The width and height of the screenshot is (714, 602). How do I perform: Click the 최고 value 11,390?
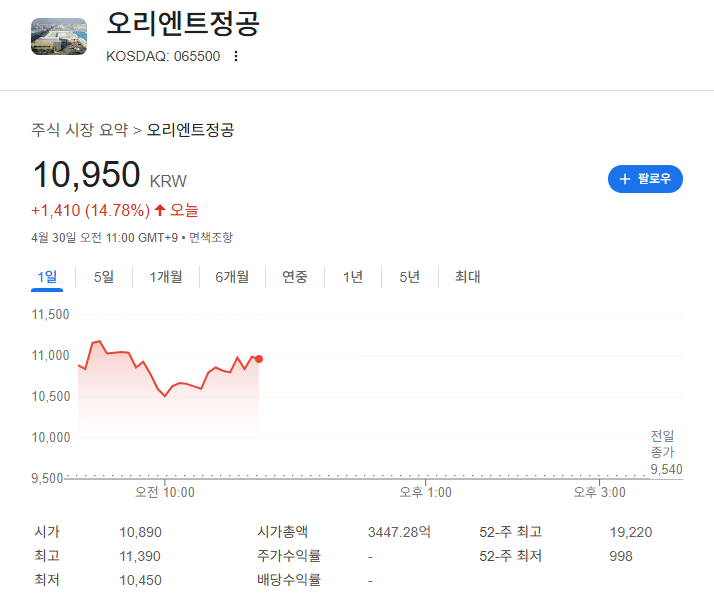[x=140, y=556]
